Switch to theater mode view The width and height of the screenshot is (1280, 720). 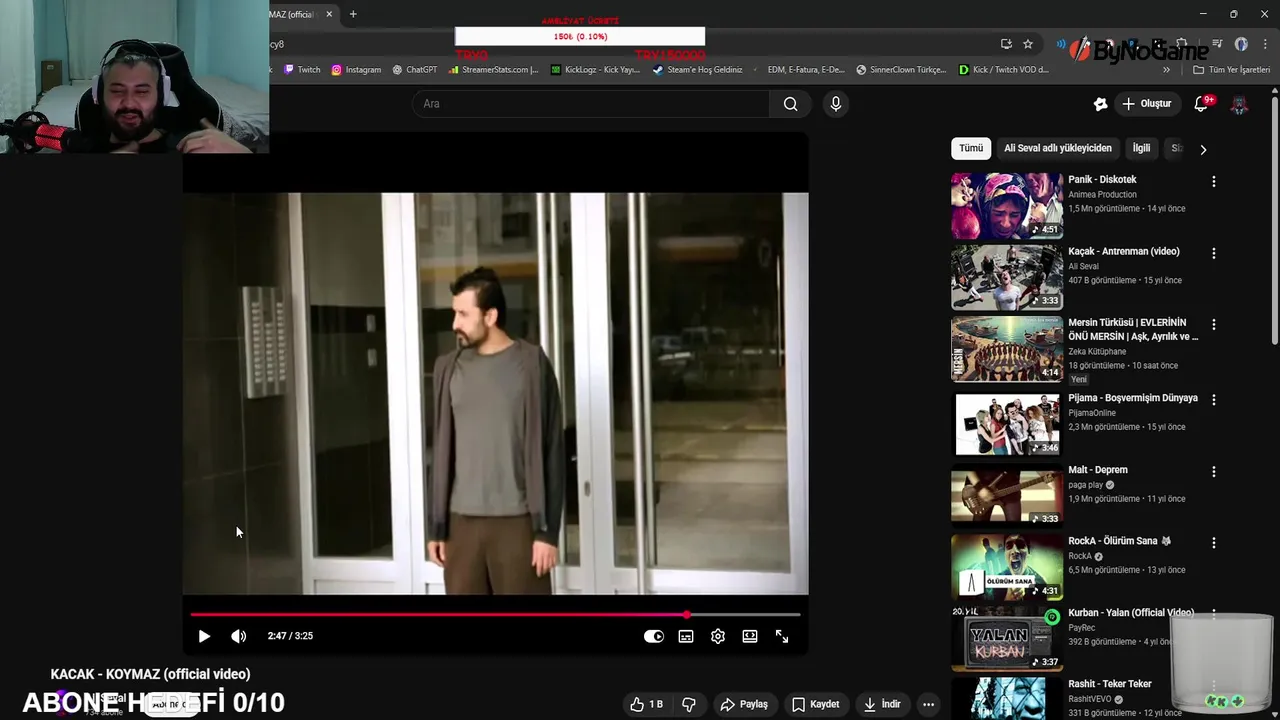[750, 636]
